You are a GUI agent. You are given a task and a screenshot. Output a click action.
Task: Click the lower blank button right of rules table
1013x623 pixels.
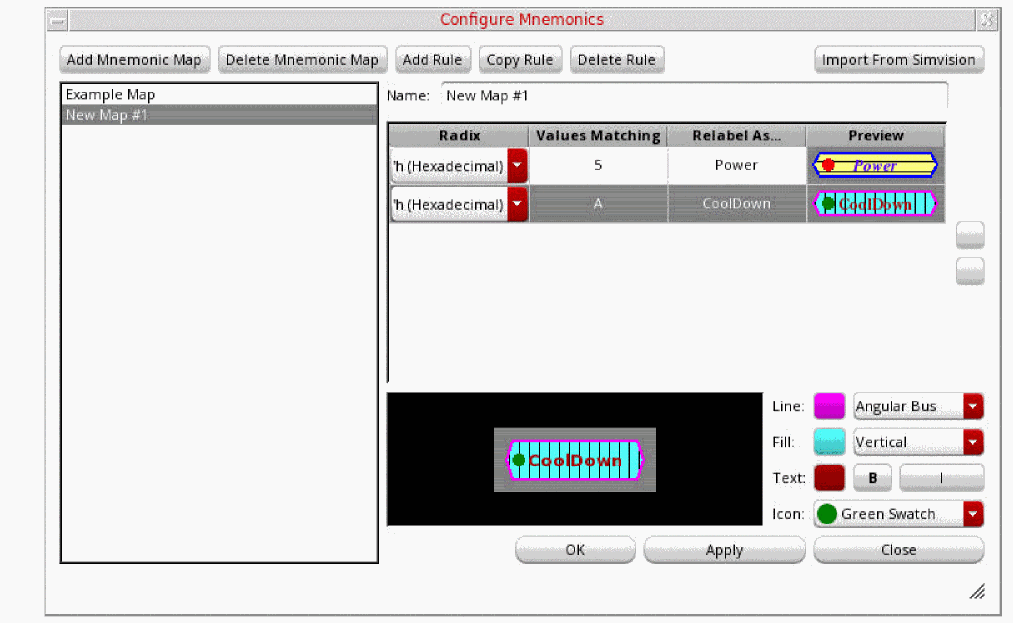tap(970, 271)
